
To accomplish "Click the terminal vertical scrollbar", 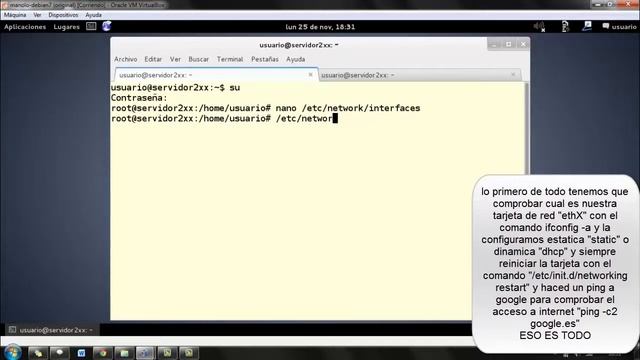I will click(527, 129).
